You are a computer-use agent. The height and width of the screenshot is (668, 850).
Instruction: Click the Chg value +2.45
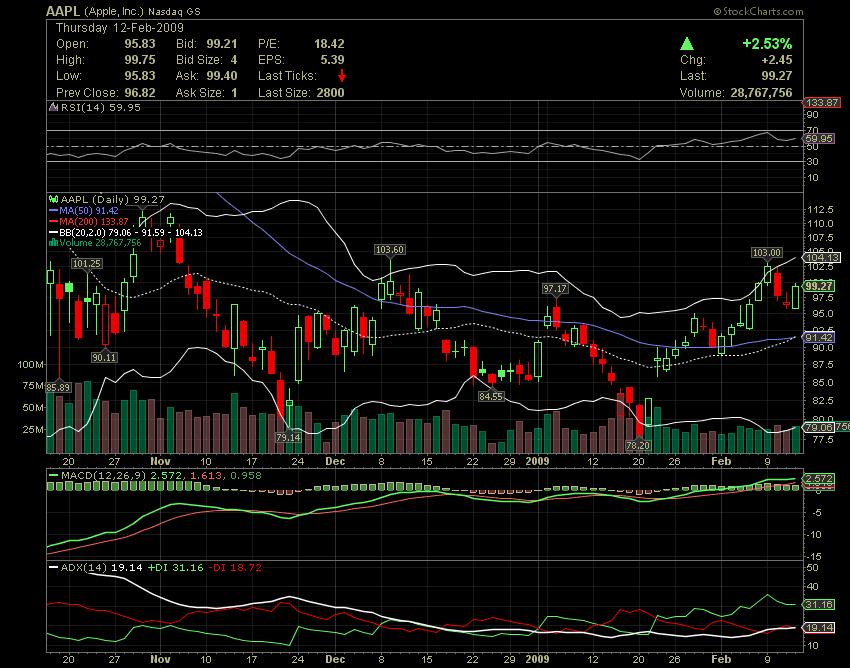(x=777, y=60)
